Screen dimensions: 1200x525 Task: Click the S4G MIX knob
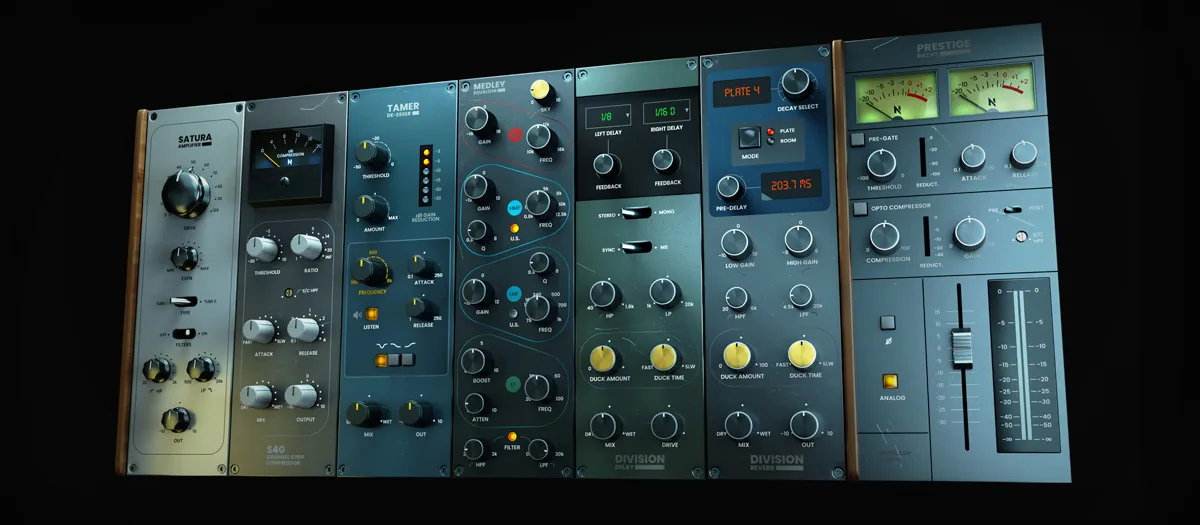[259, 397]
